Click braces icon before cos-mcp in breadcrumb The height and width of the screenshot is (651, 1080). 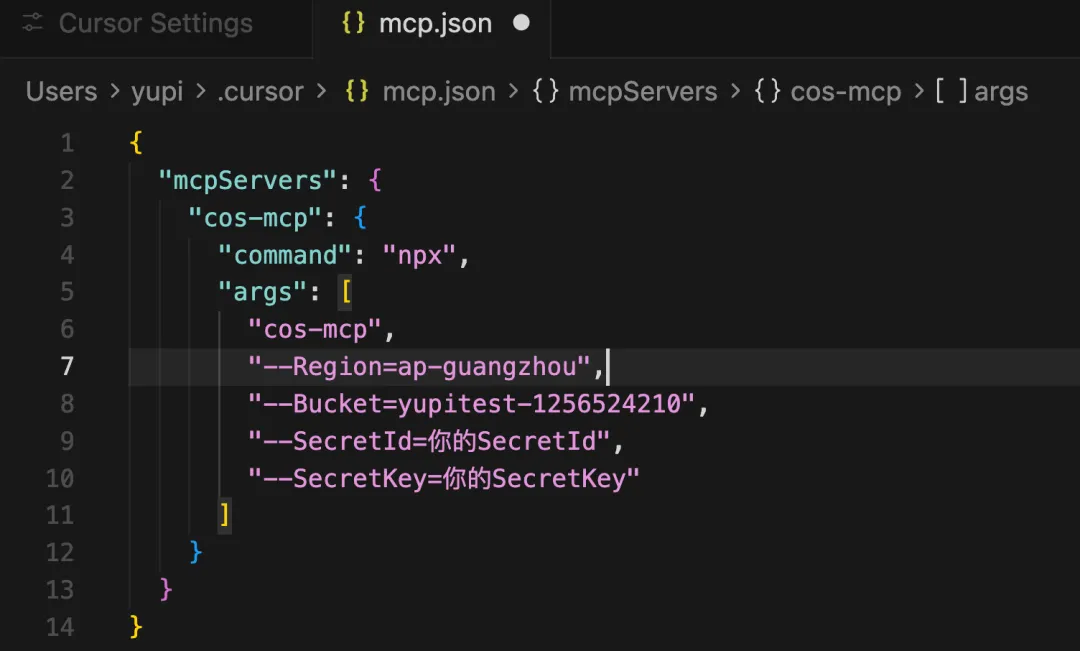(767, 92)
